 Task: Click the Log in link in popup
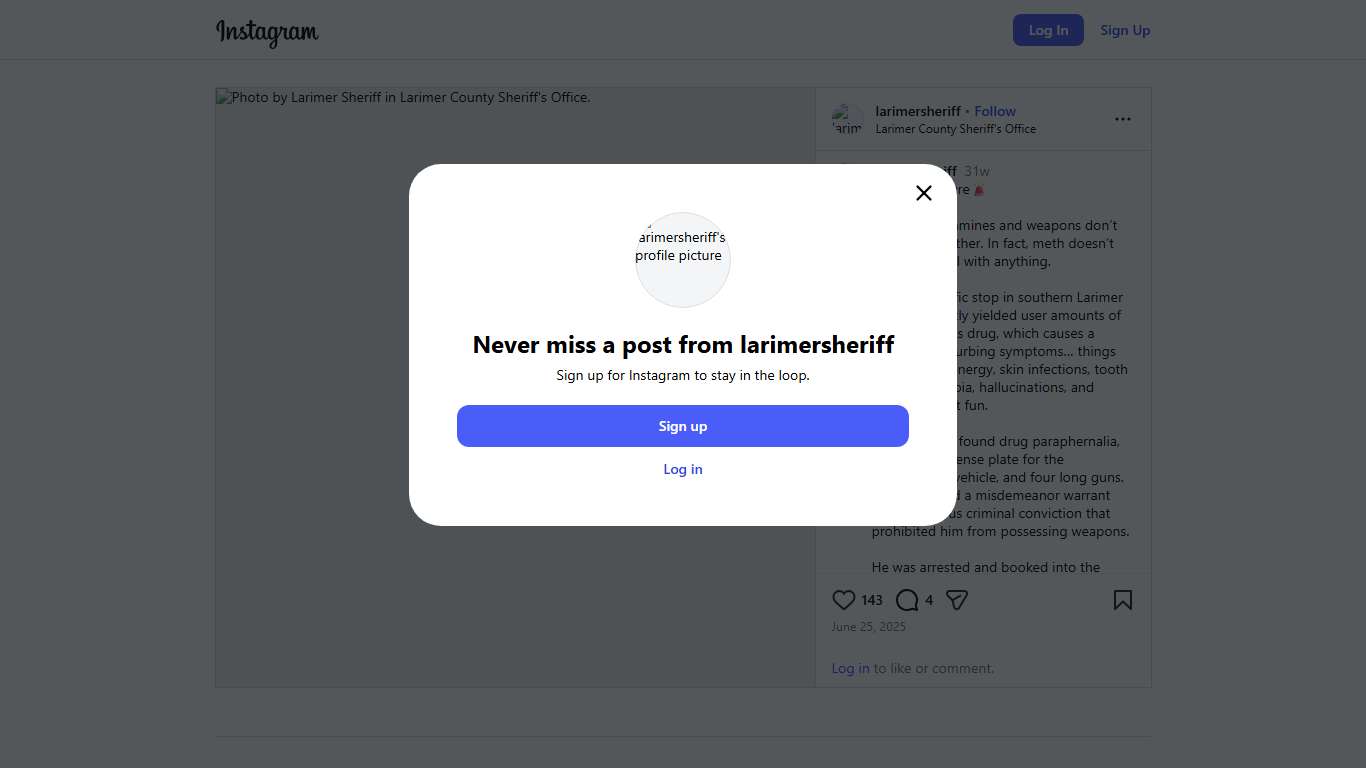[x=683, y=469]
